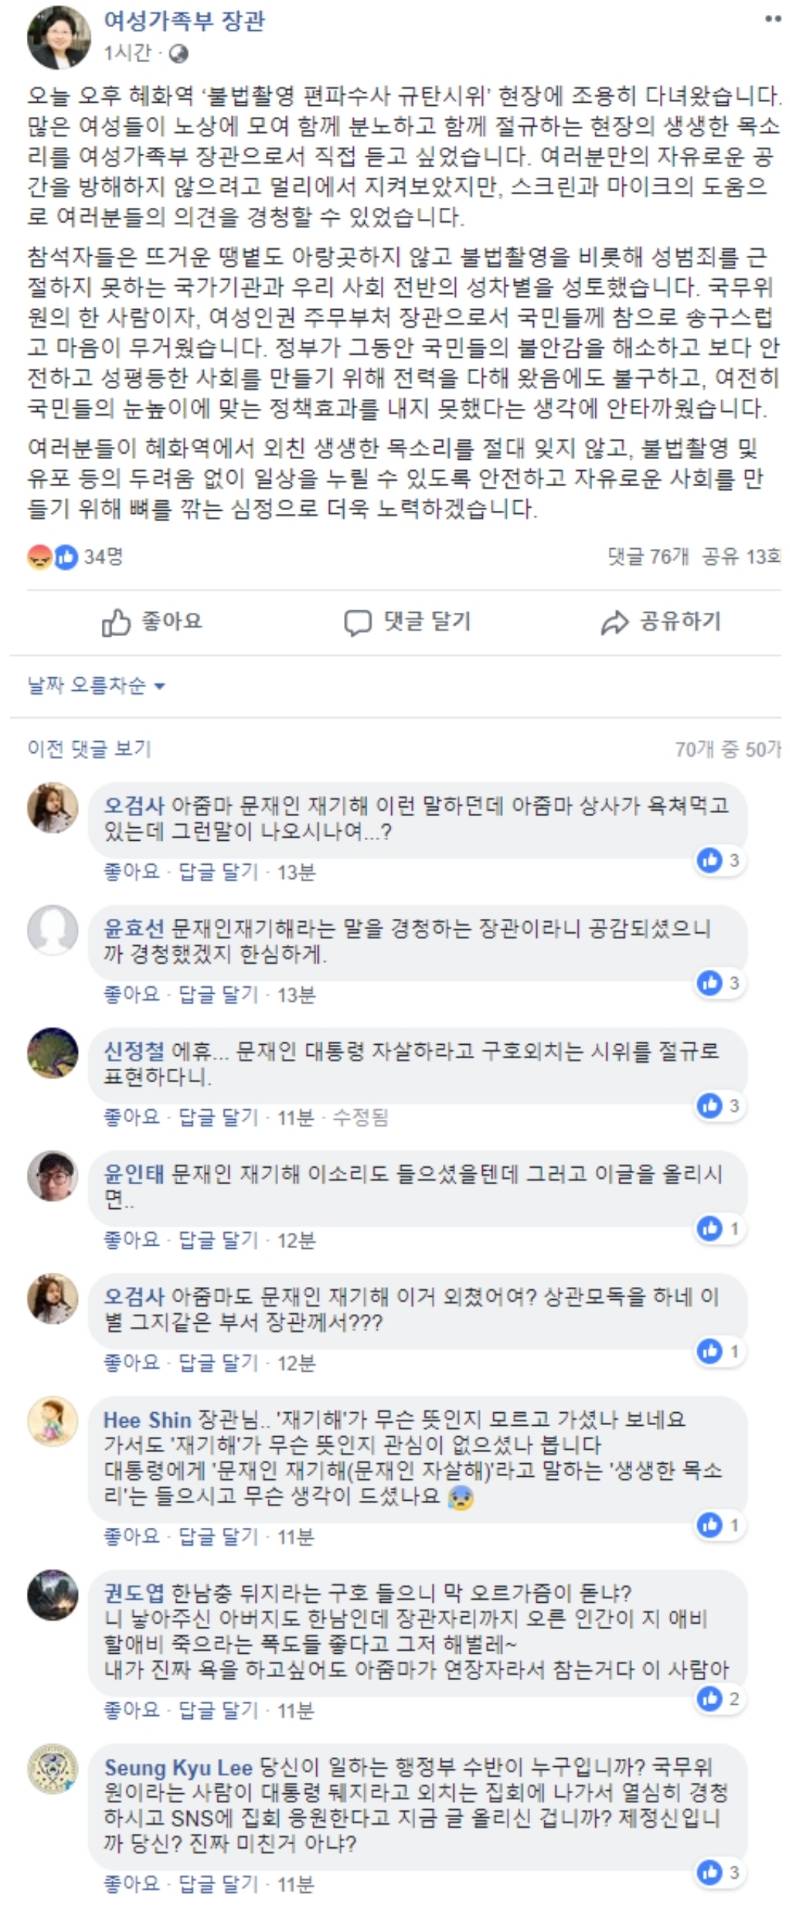
Task: Open the post options three-dot menu
Action: (x=772, y=18)
